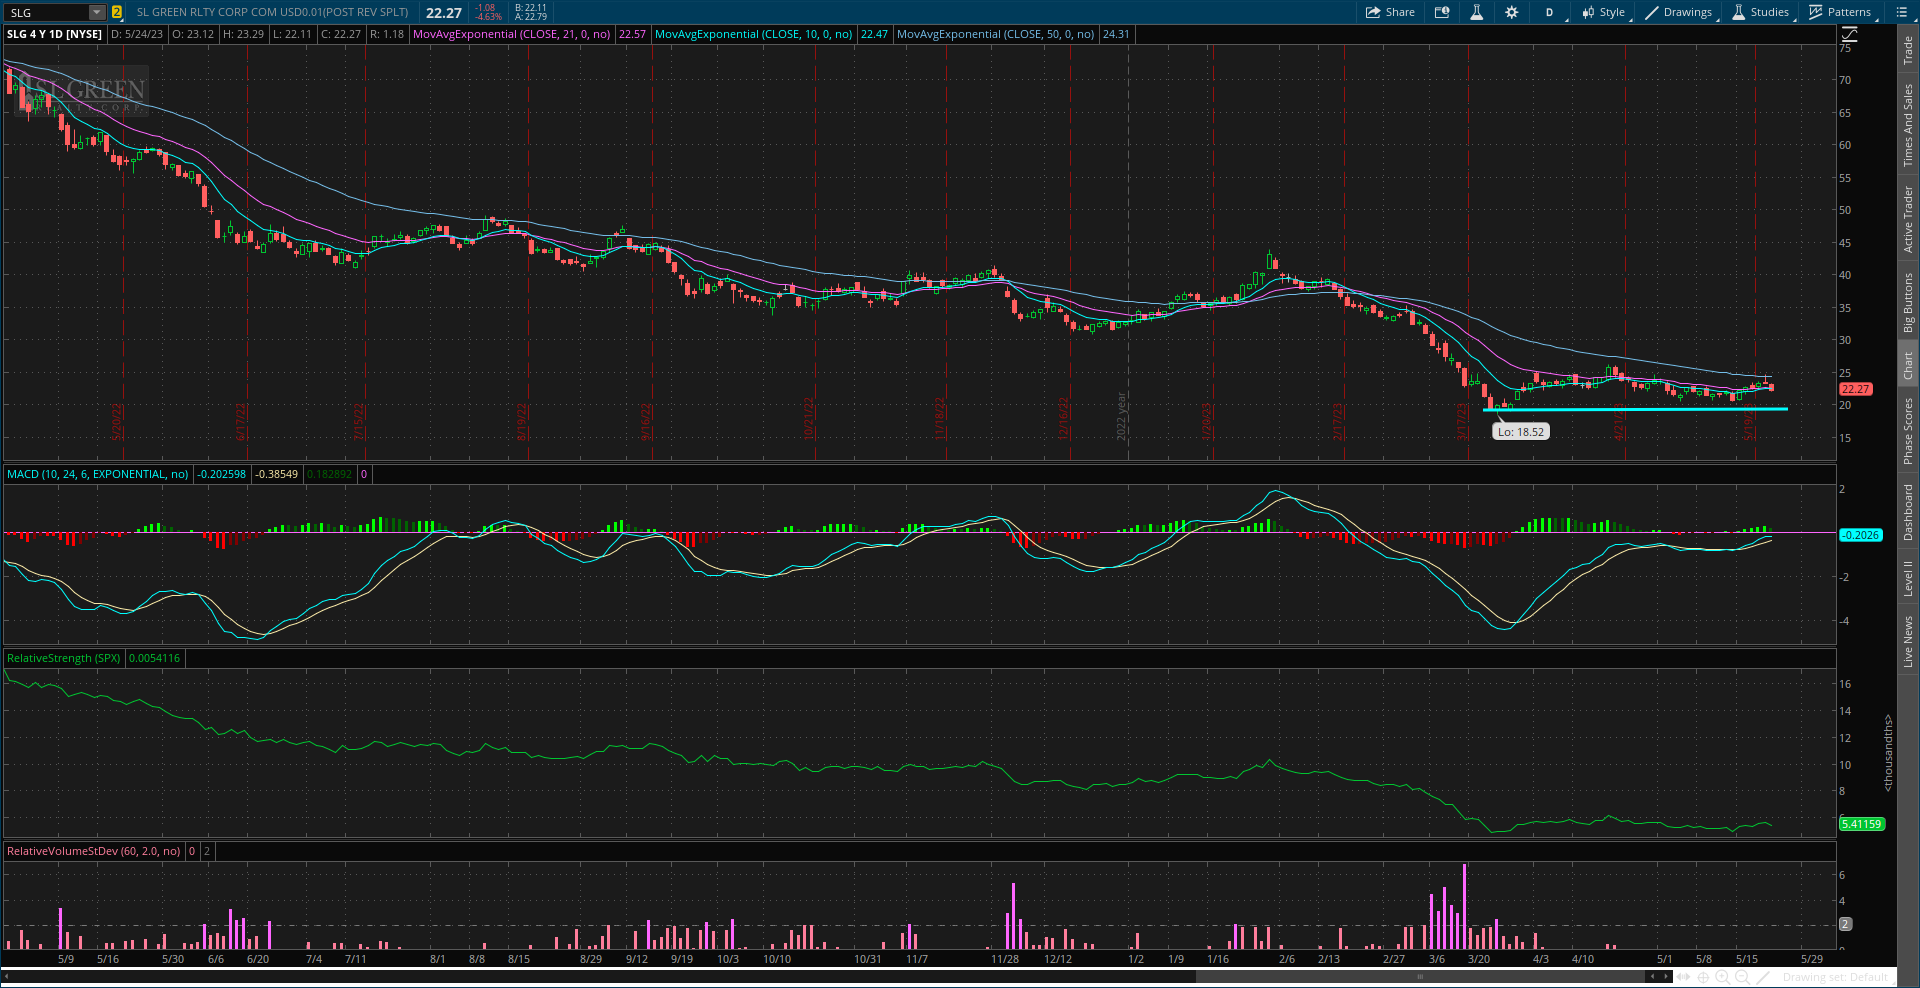Screen dimensions: 1920x988
Task: Click the MovAvgExponential (CLOSE, 50, 0, no) study label
Action: click(x=996, y=34)
